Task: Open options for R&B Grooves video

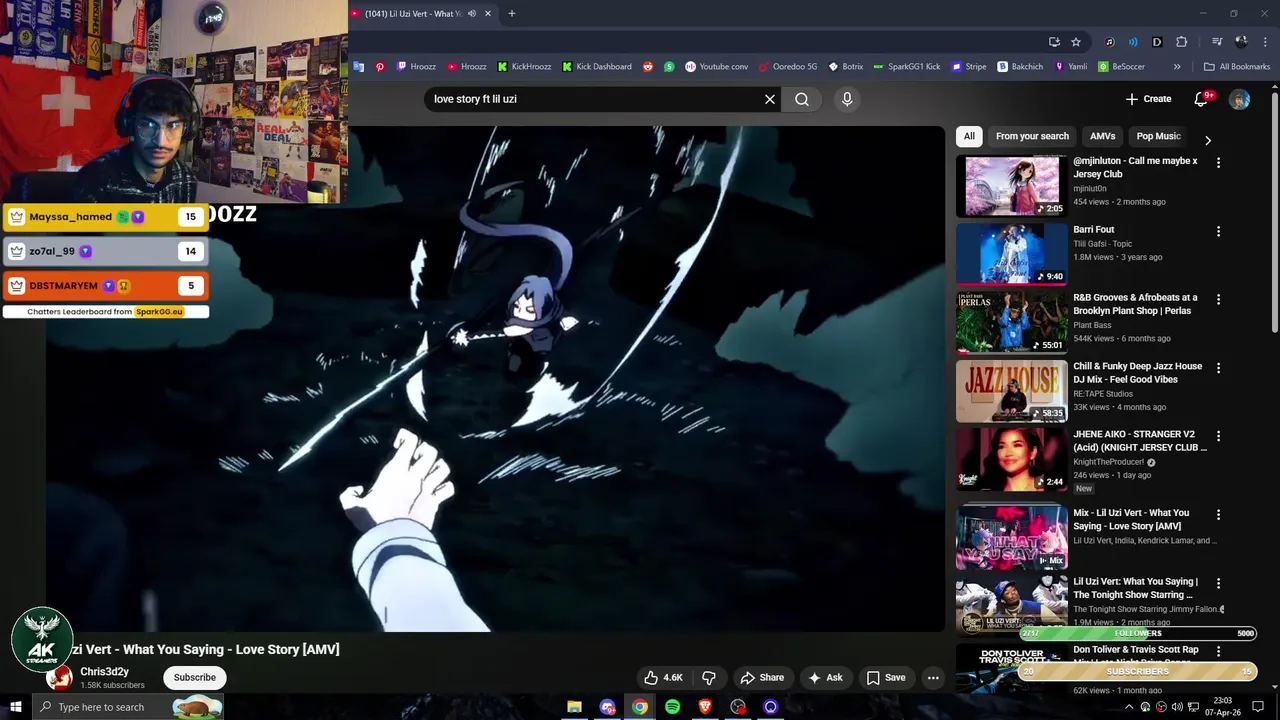Action: coord(1218,299)
